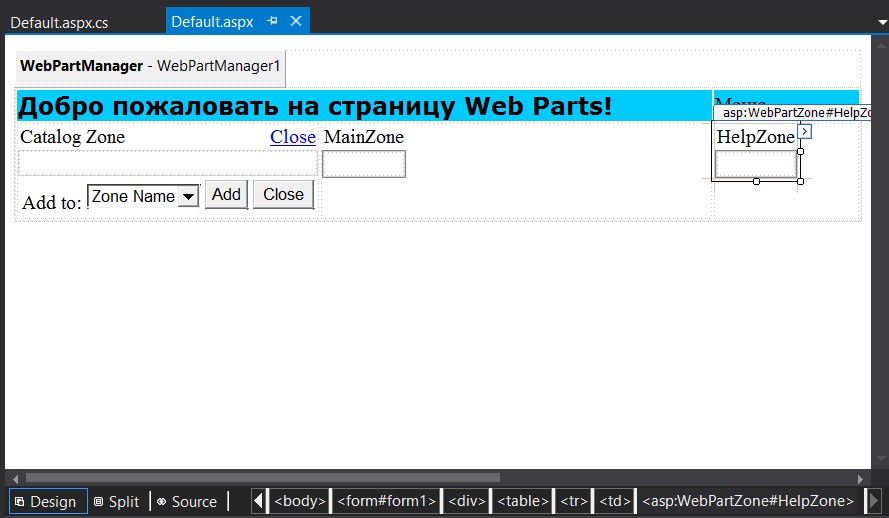The height and width of the screenshot is (518, 889).
Task: Switch to Split view
Action: [116, 502]
